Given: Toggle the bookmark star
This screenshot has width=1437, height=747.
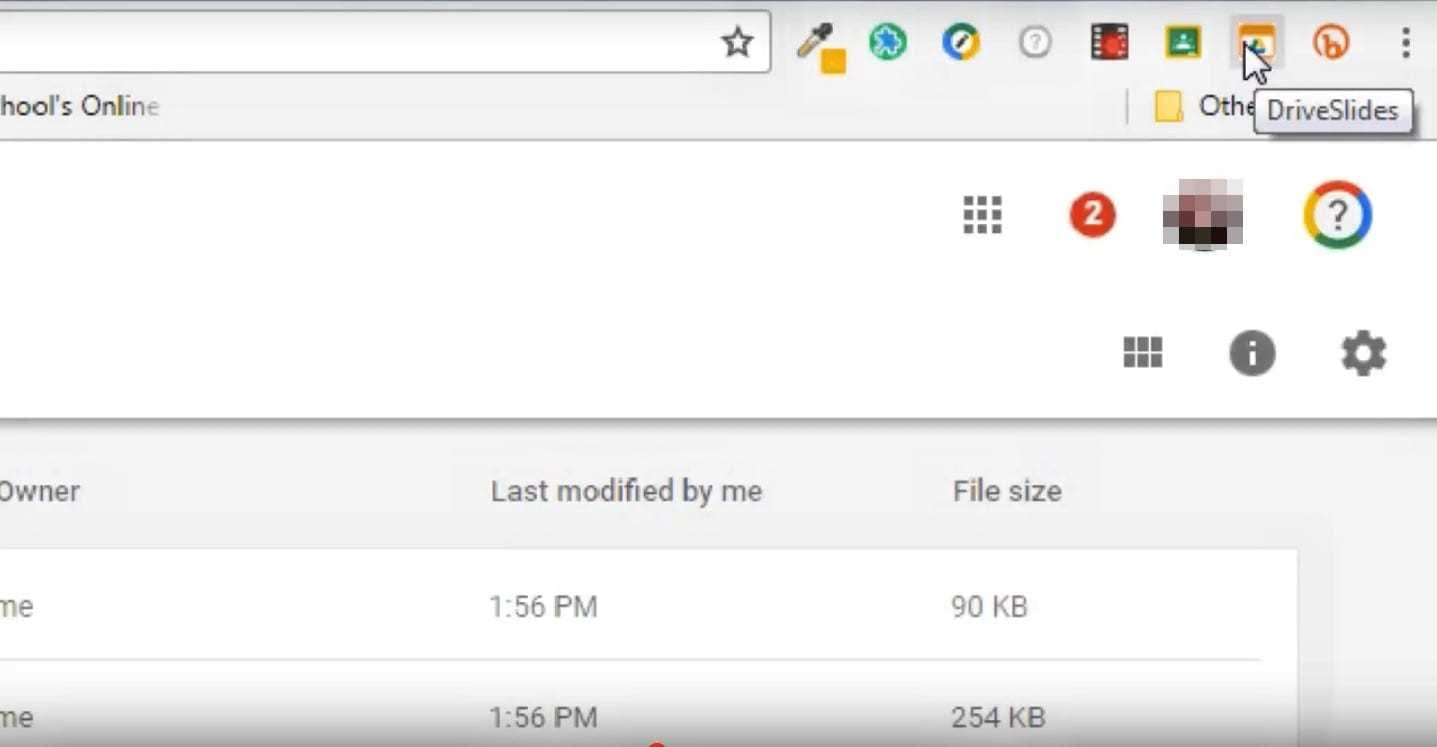Looking at the screenshot, I should coord(737,42).
